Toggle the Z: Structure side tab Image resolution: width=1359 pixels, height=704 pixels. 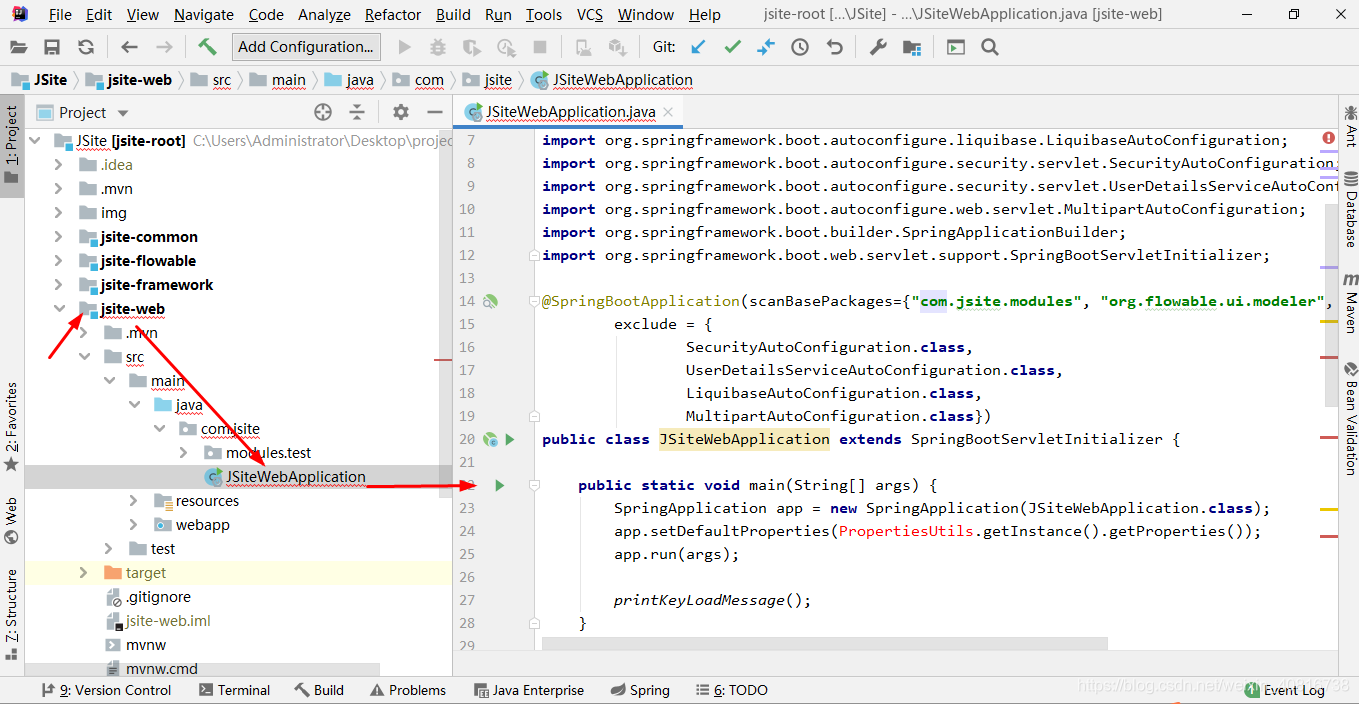pyautogui.click(x=11, y=615)
